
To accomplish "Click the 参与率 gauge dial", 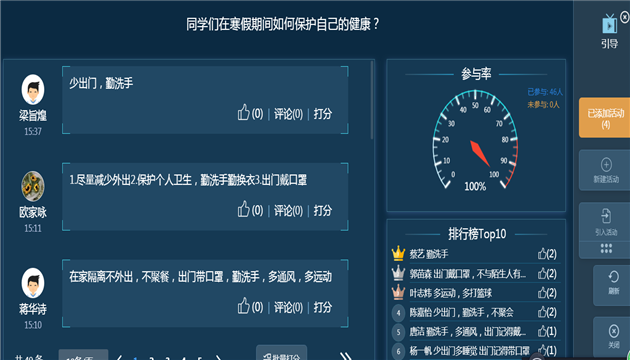I will 475,139.
